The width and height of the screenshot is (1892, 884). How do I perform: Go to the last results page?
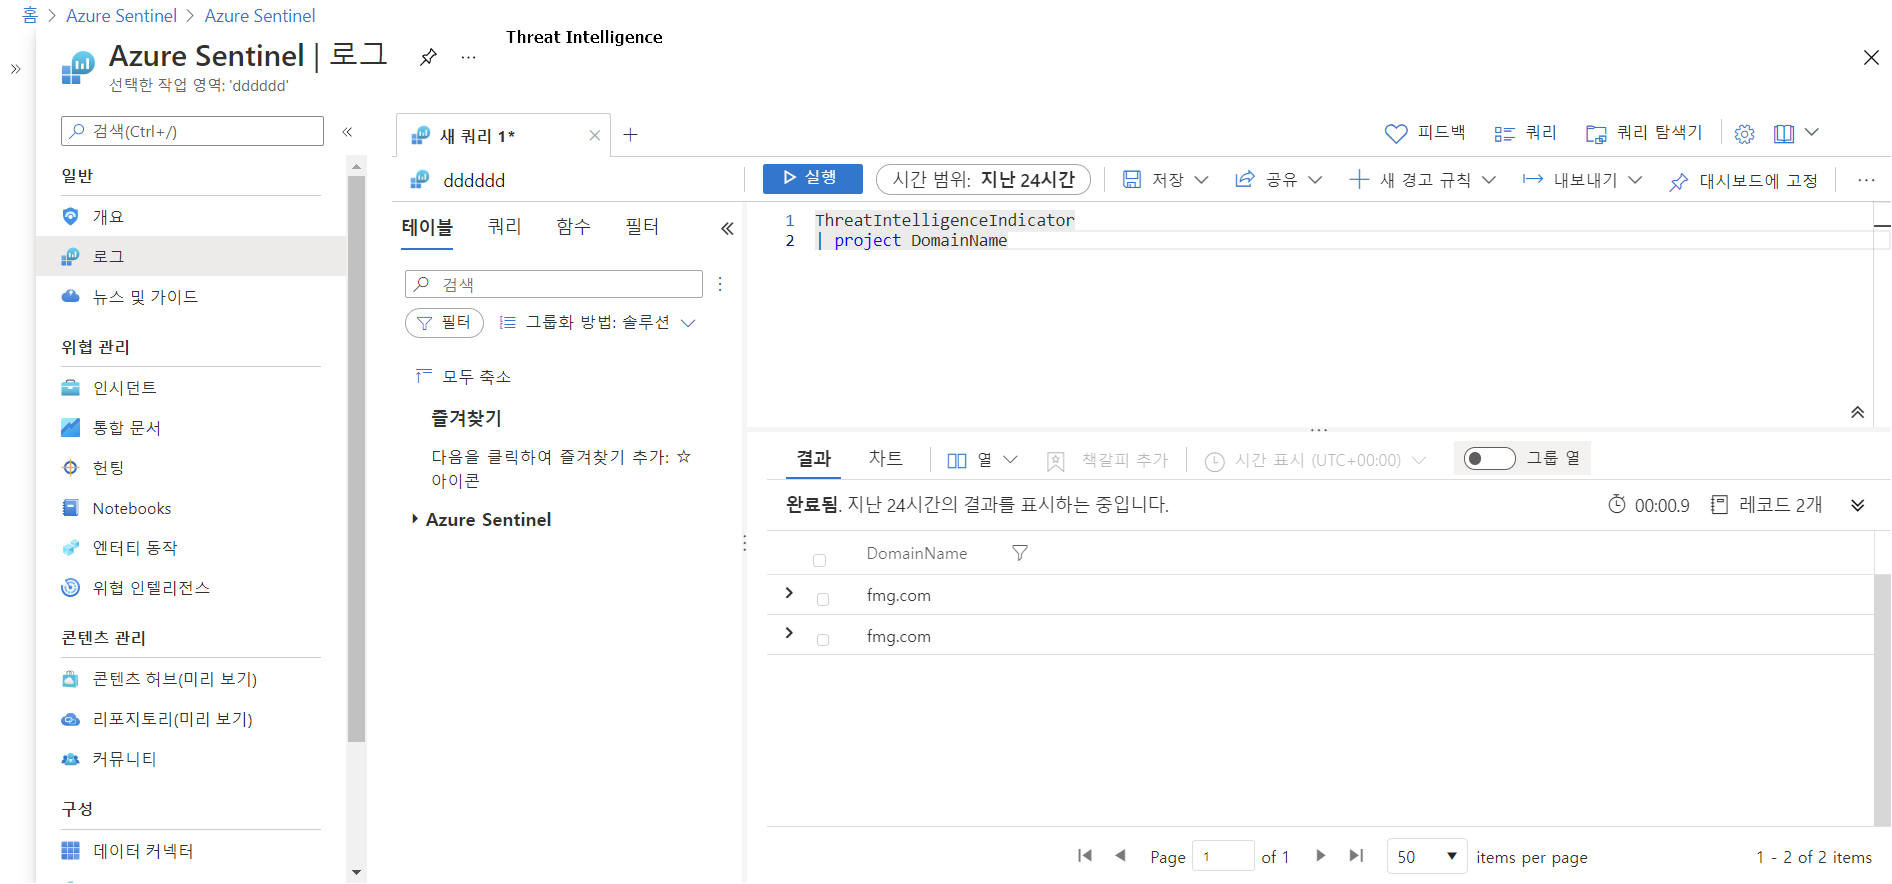tap(1356, 855)
